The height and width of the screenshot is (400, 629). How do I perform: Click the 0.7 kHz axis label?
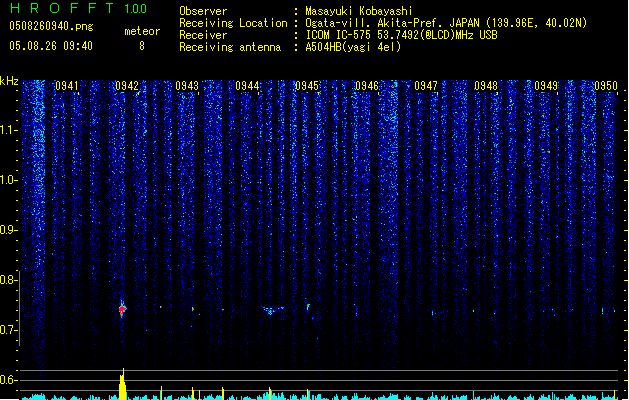pyautogui.click(x=8, y=330)
